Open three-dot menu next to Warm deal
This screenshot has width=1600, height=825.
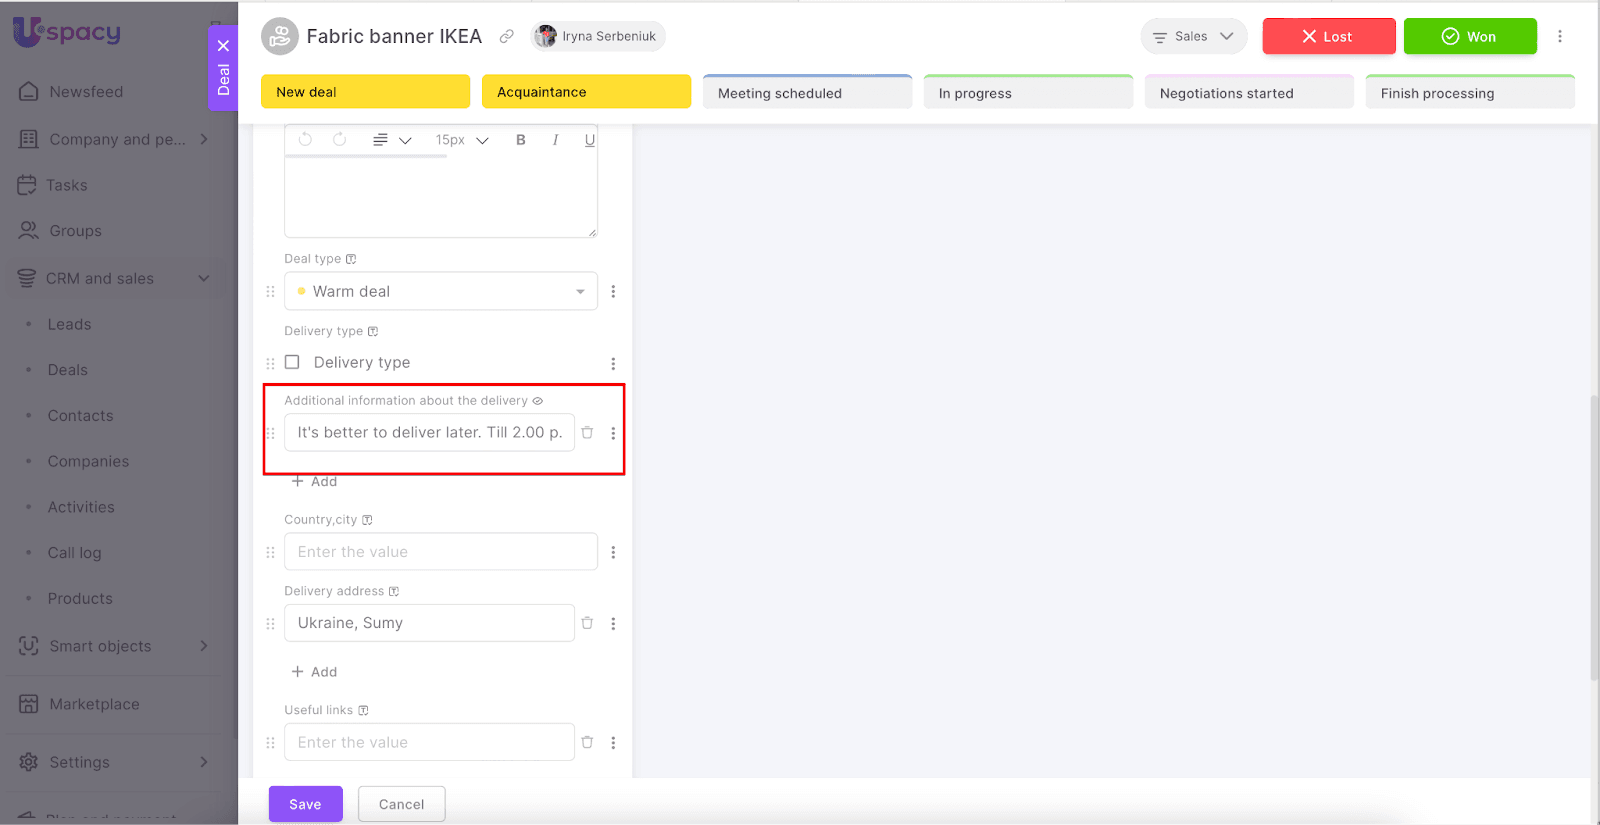point(613,292)
